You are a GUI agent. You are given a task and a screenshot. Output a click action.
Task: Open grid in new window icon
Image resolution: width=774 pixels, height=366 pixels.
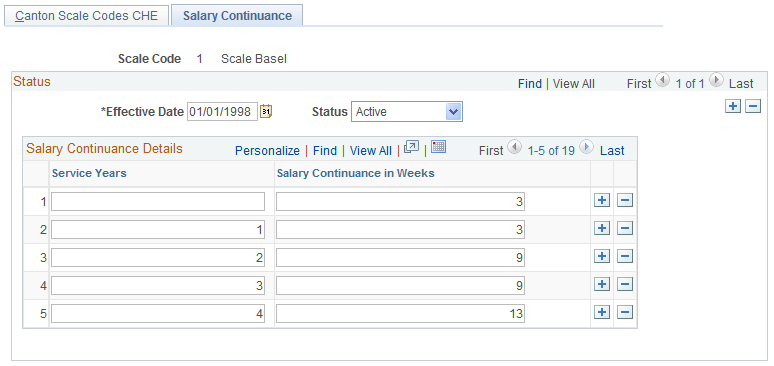click(x=411, y=147)
